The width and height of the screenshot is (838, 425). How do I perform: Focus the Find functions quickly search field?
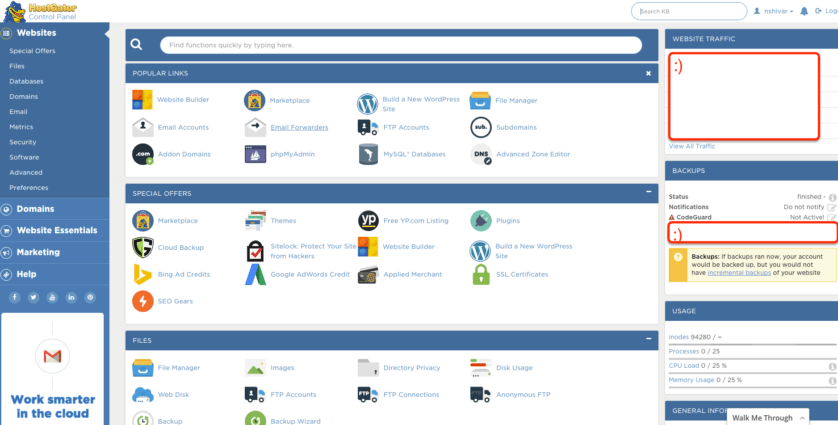401,45
